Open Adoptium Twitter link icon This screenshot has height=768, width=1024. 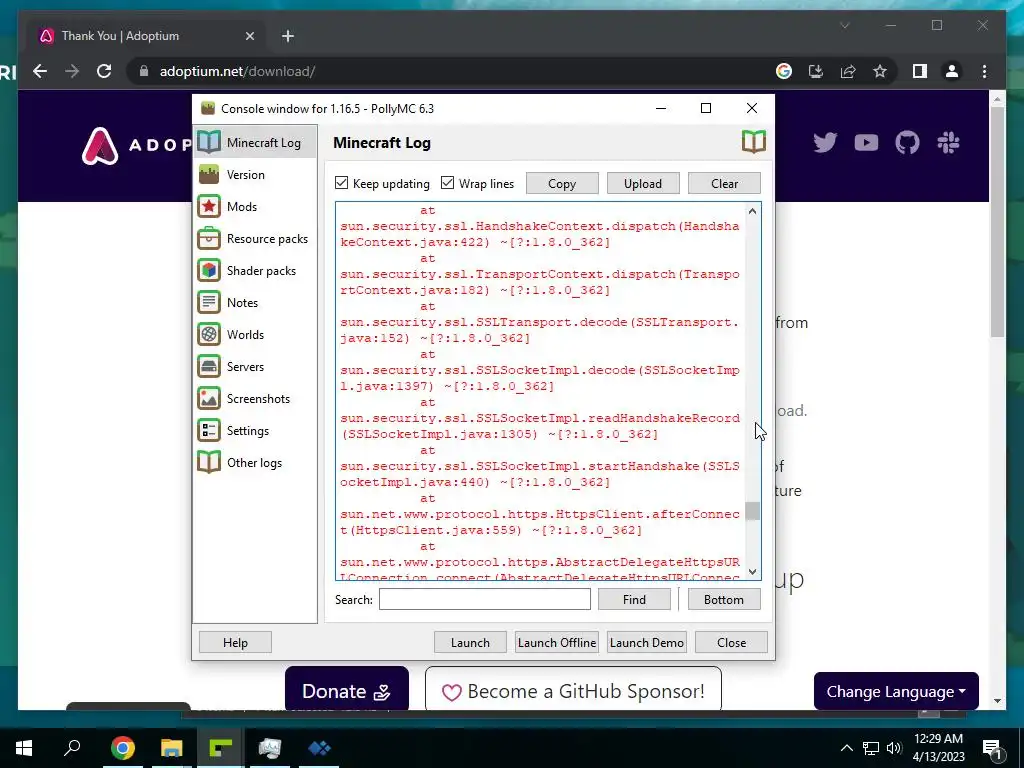825,142
